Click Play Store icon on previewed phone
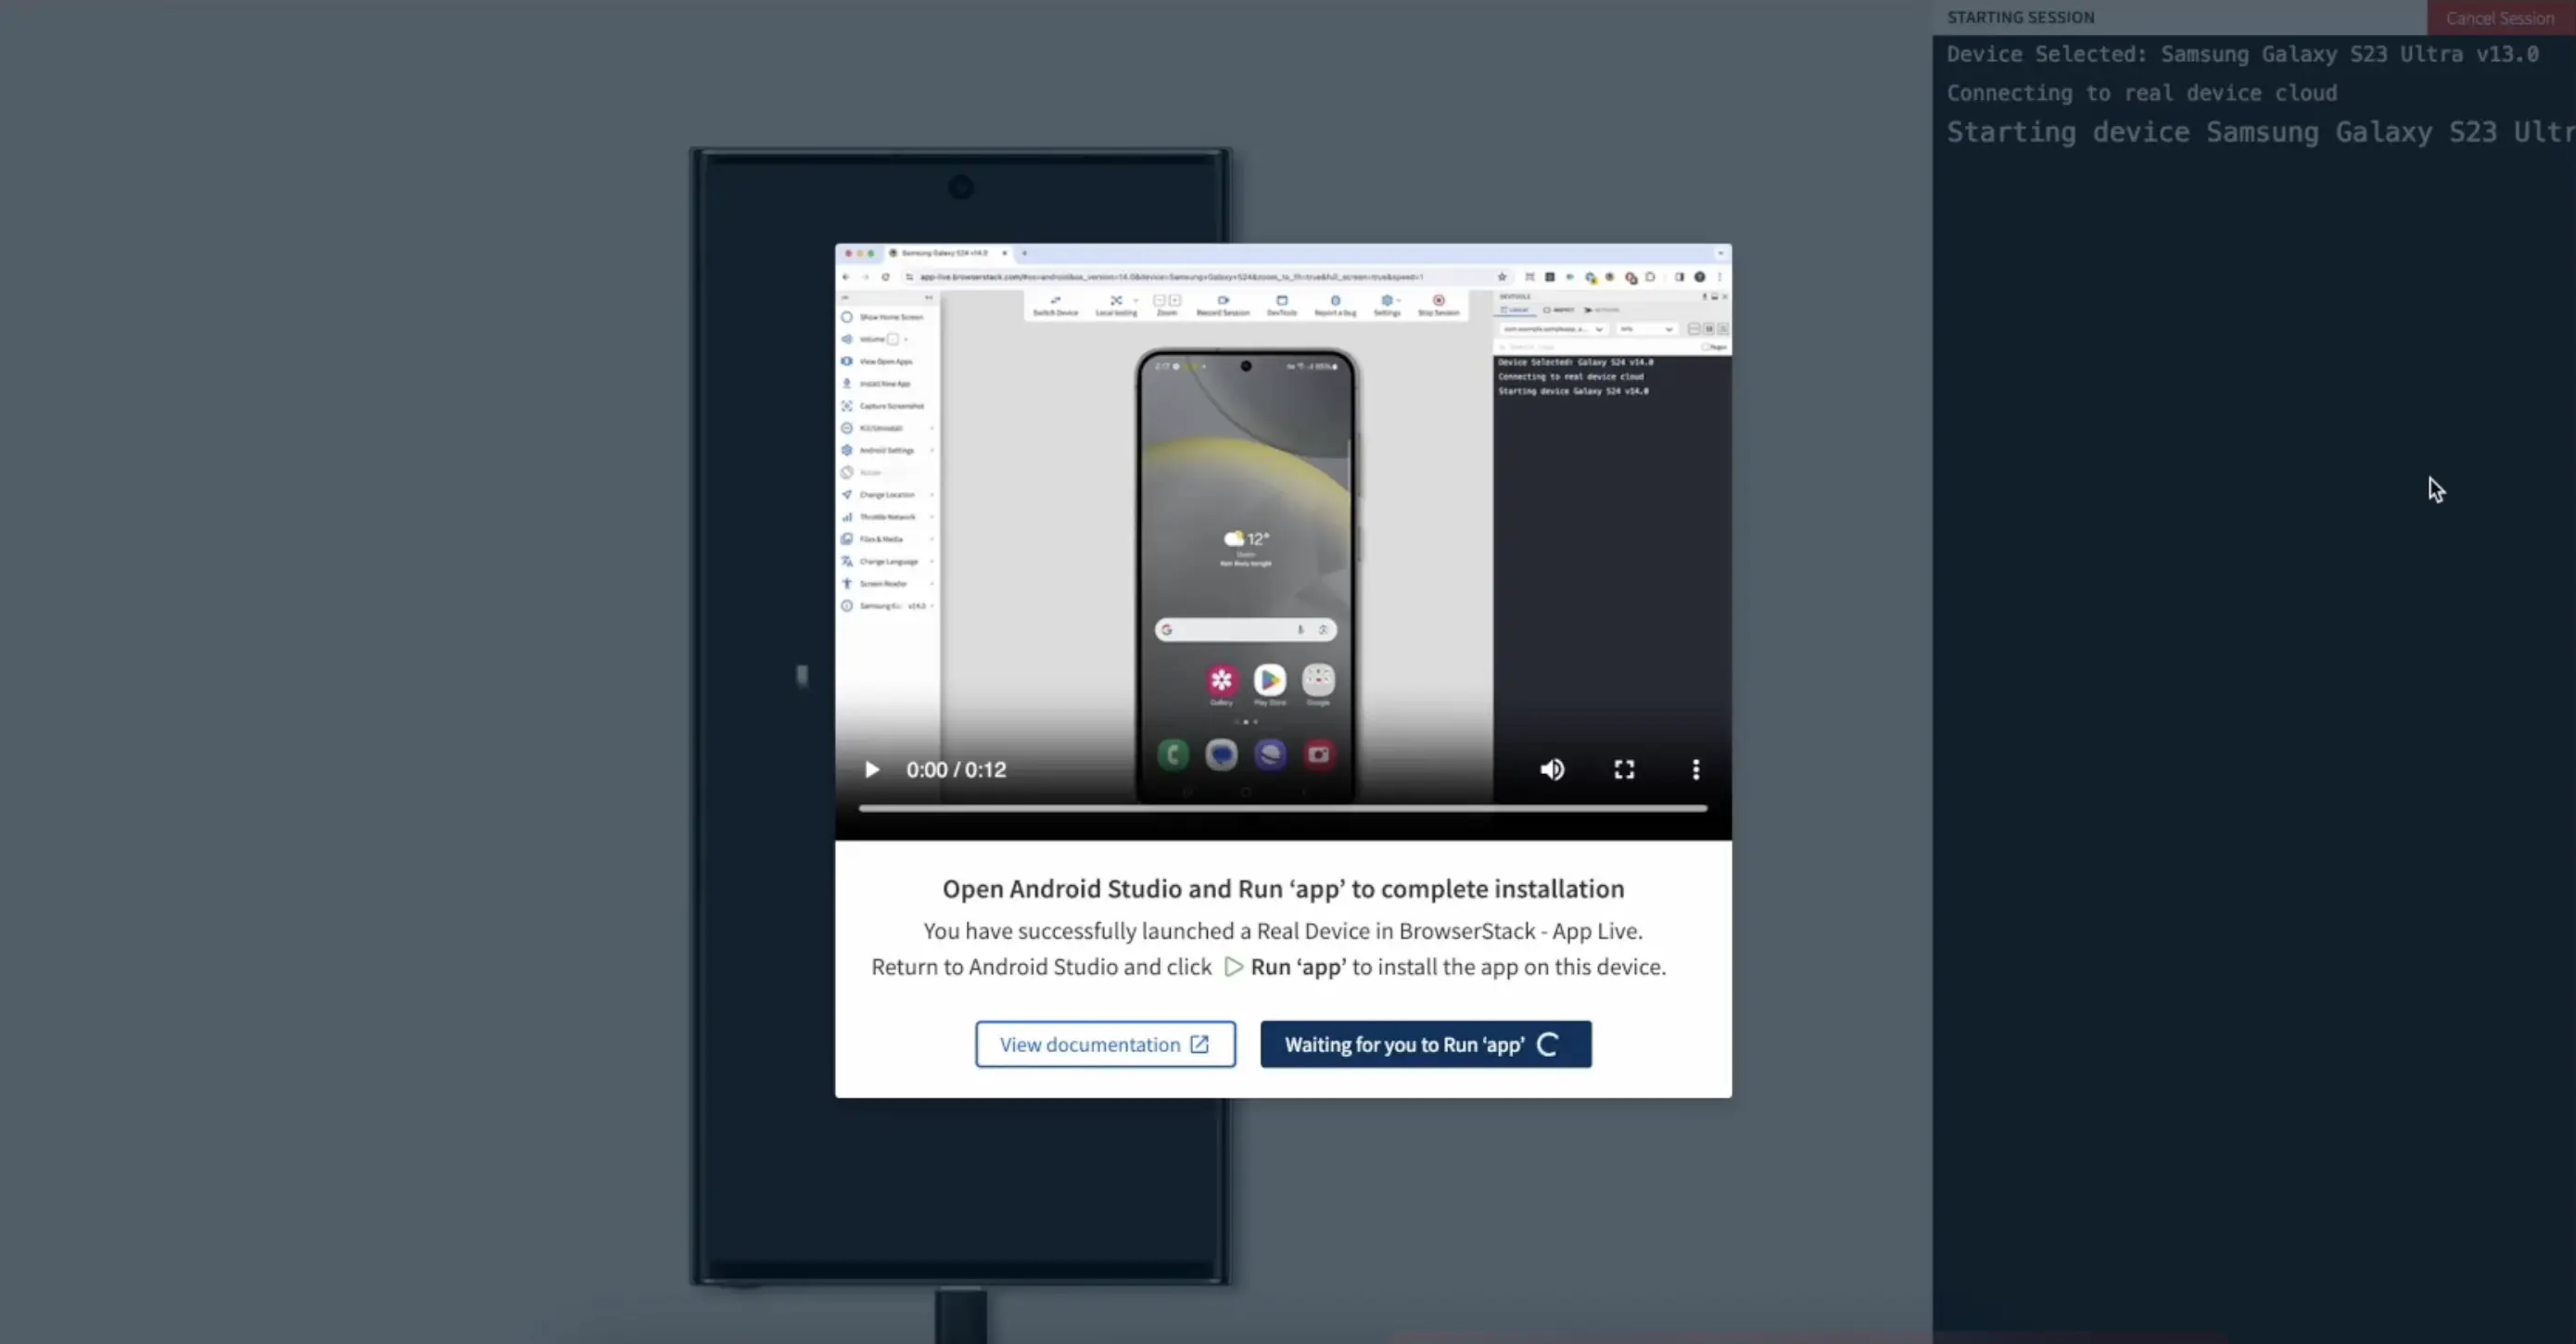This screenshot has width=2576, height=1344. (x=1270, y=681)
